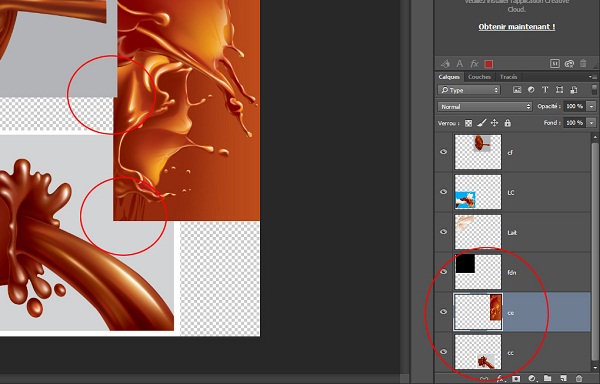Select the Lait layer thumbnail
The height and width of the screenshot is (384, 600).
click(x=478, y=232)
